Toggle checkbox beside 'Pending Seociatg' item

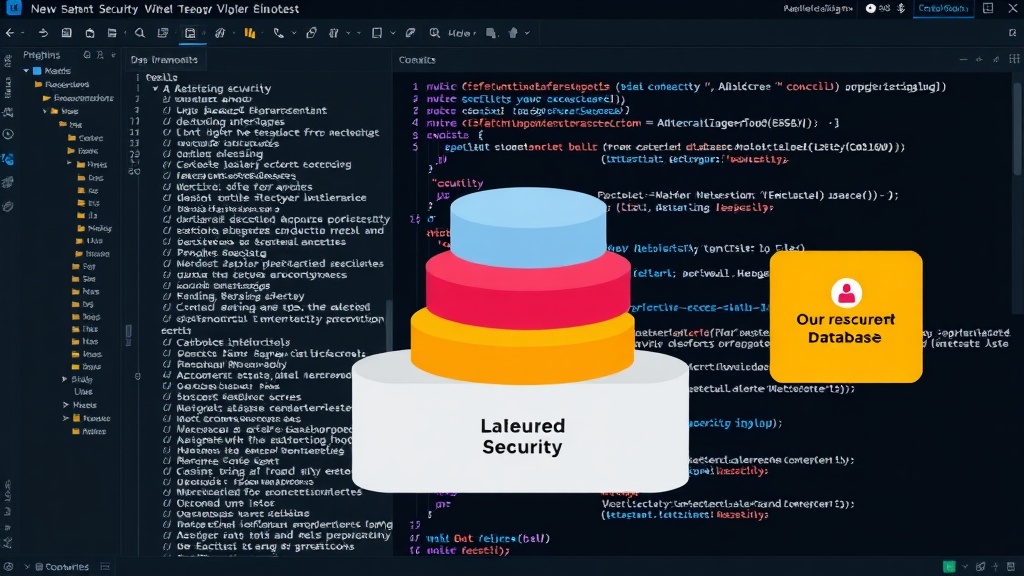pos(167,253)
